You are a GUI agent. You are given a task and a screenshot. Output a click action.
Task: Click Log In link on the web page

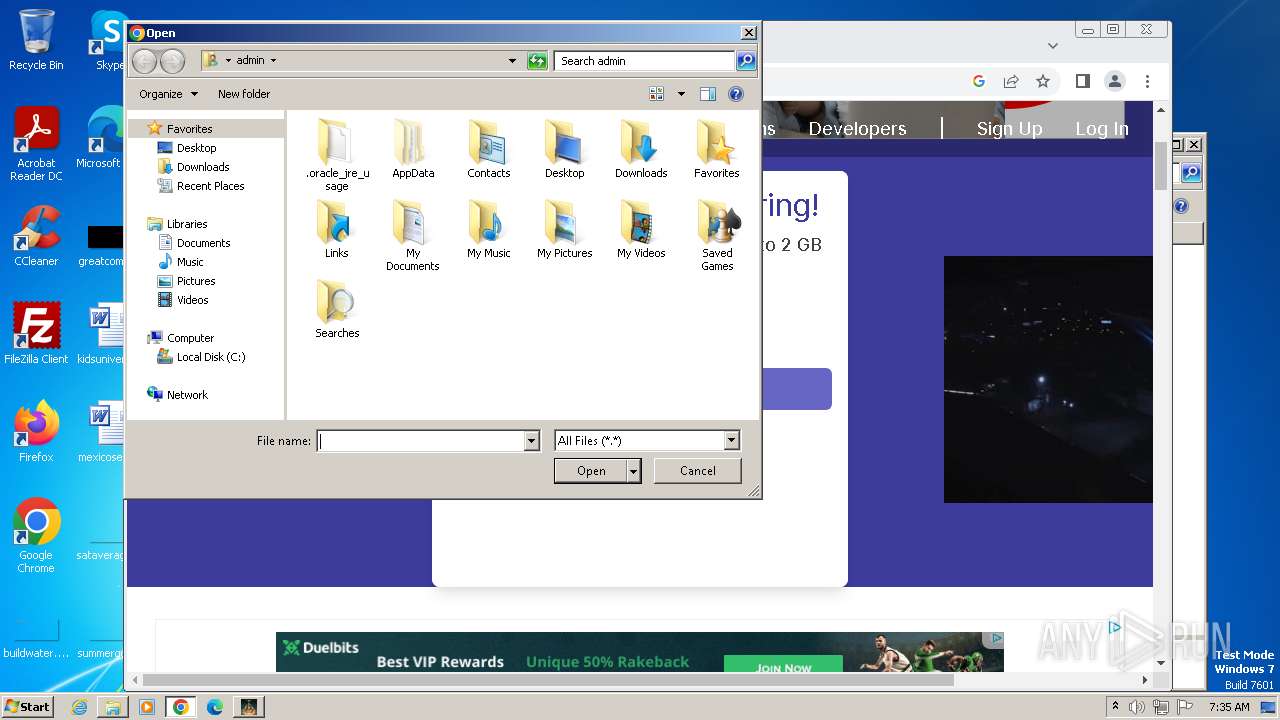pyautogui.click(x=1102, y=129)
